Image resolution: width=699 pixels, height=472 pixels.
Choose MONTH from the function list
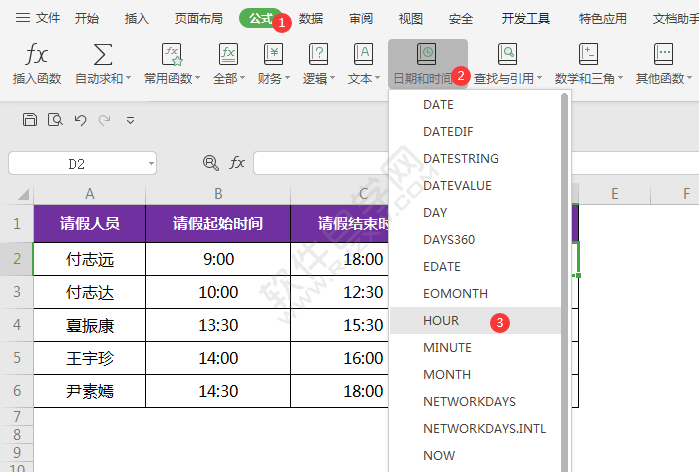(x=475, y=374)
